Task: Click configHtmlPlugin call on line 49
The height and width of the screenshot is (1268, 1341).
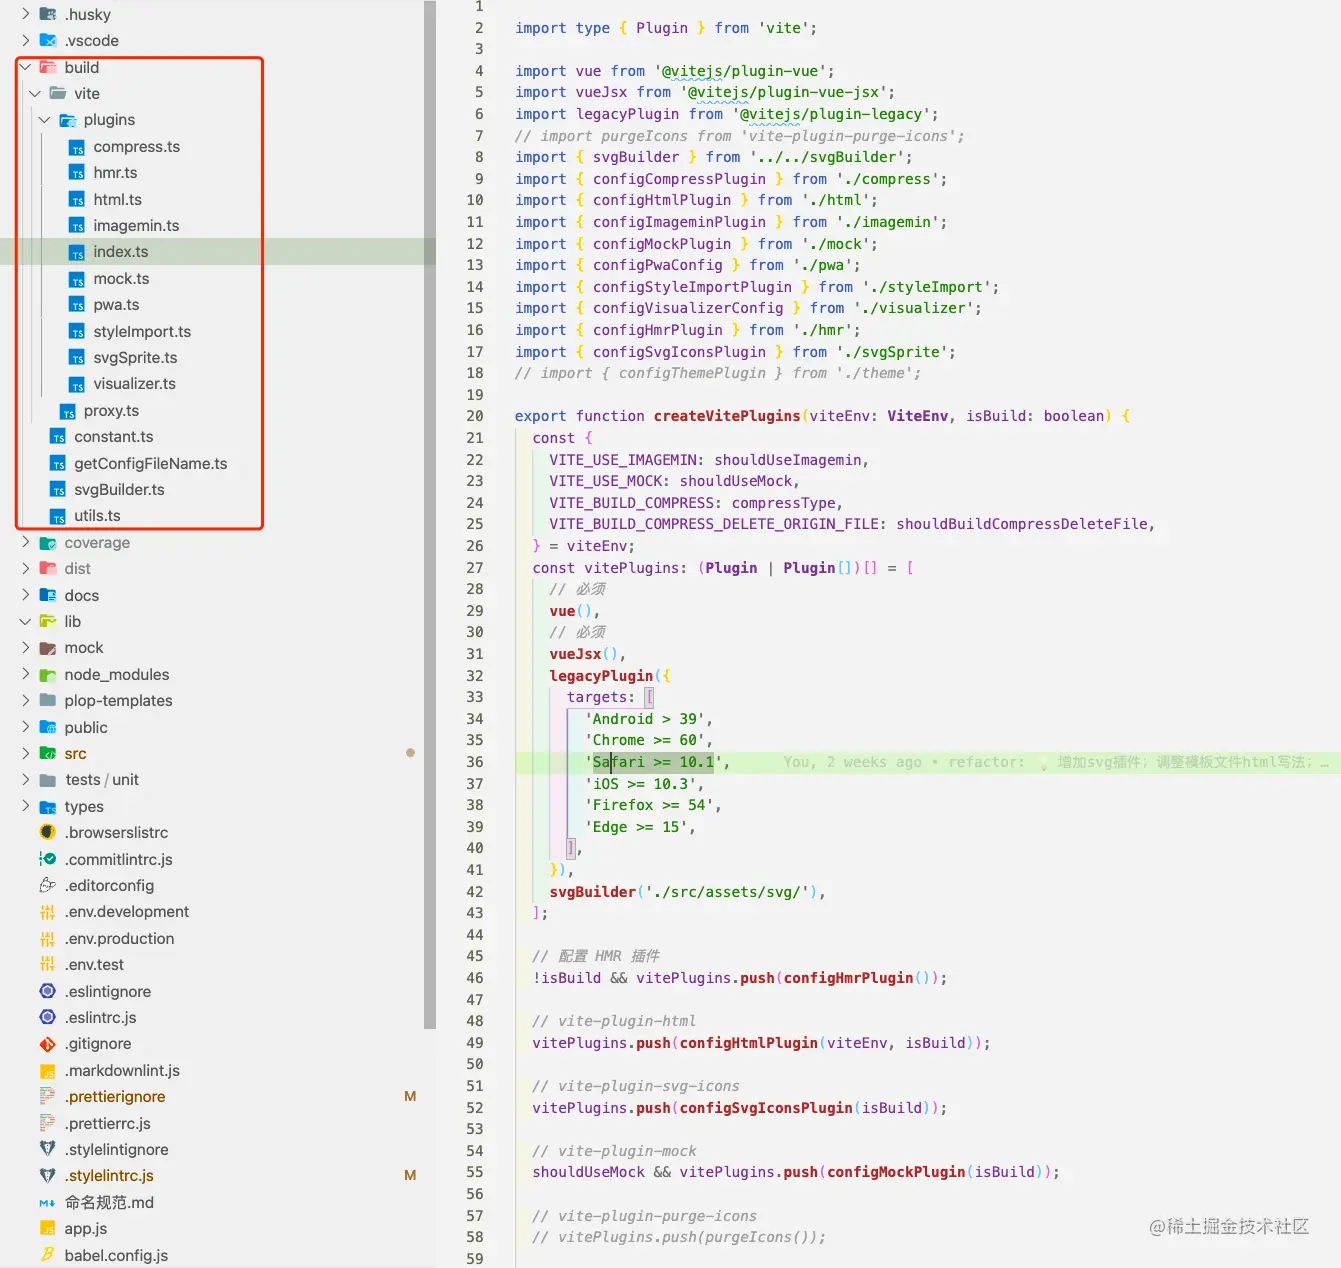Action: tap(749, 1043)
